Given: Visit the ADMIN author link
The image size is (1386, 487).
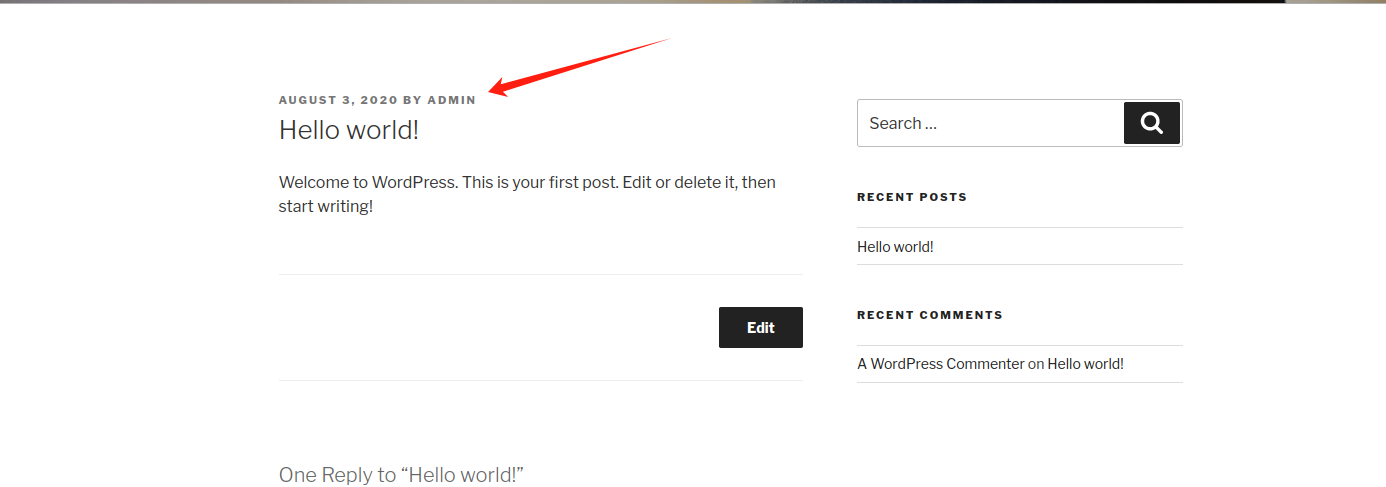Looking at the screenshot, I should click(x=452, y=100).
